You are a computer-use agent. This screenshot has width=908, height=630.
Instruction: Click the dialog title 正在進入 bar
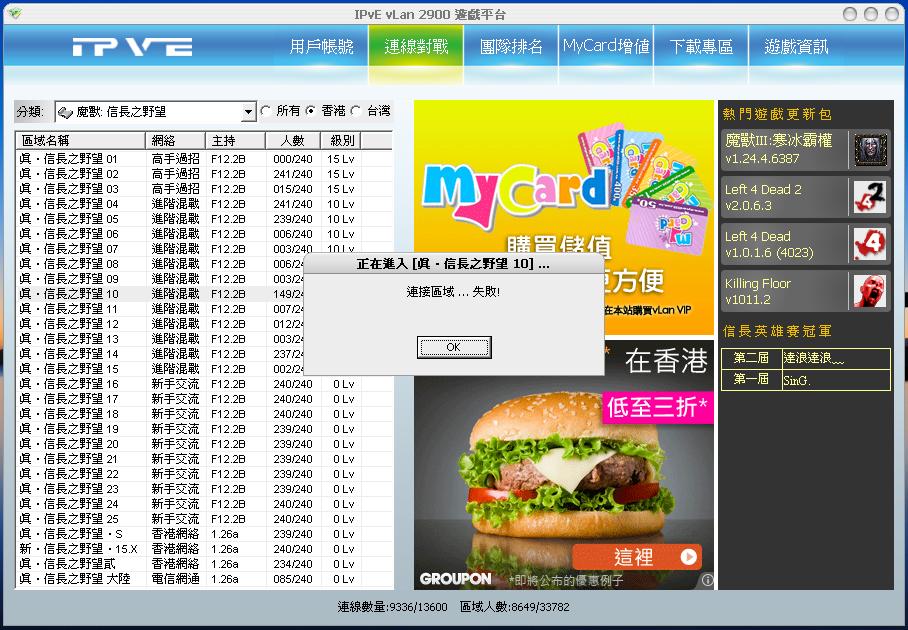click(453, 265)
